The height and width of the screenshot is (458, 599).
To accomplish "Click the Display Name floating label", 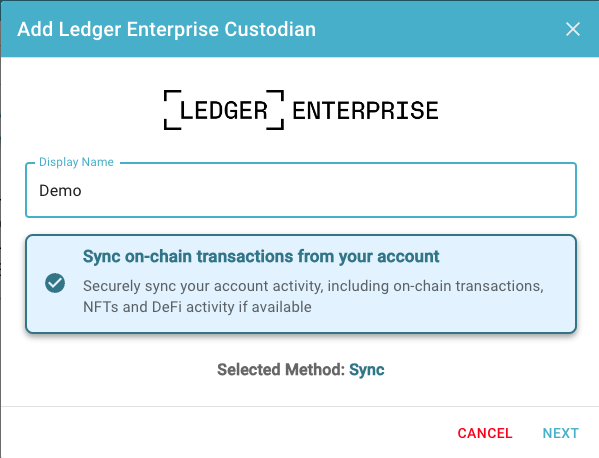I will point(76,162).
